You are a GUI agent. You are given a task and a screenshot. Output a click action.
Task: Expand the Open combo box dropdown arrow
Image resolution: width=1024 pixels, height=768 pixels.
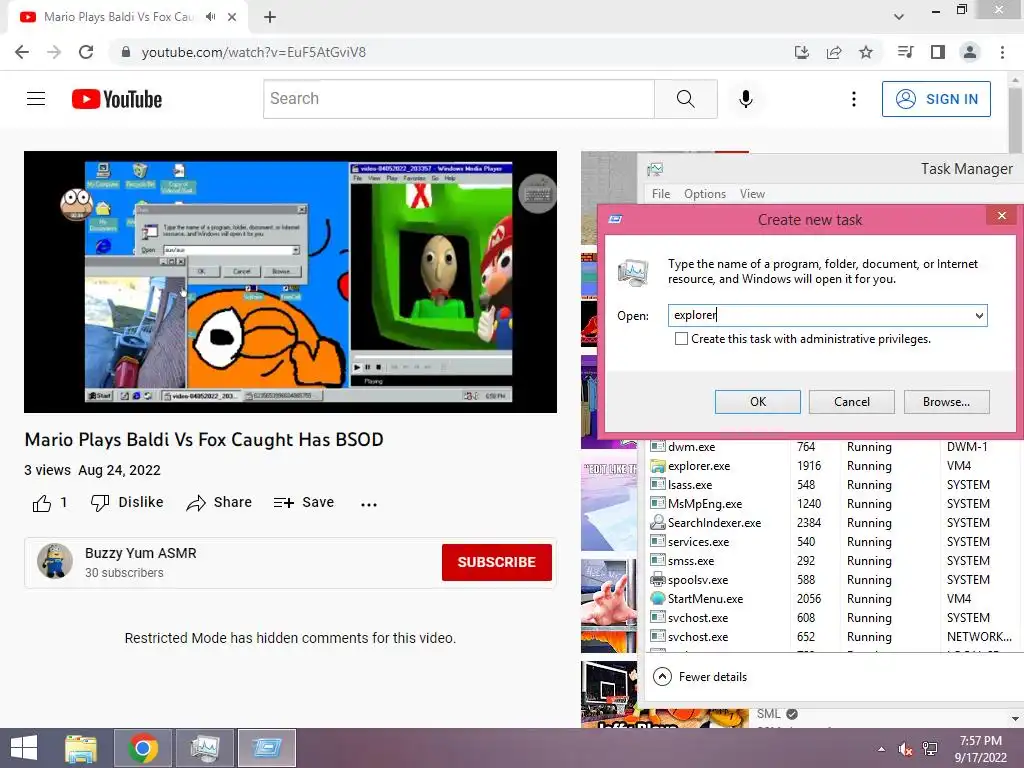(x=979, y=315)
